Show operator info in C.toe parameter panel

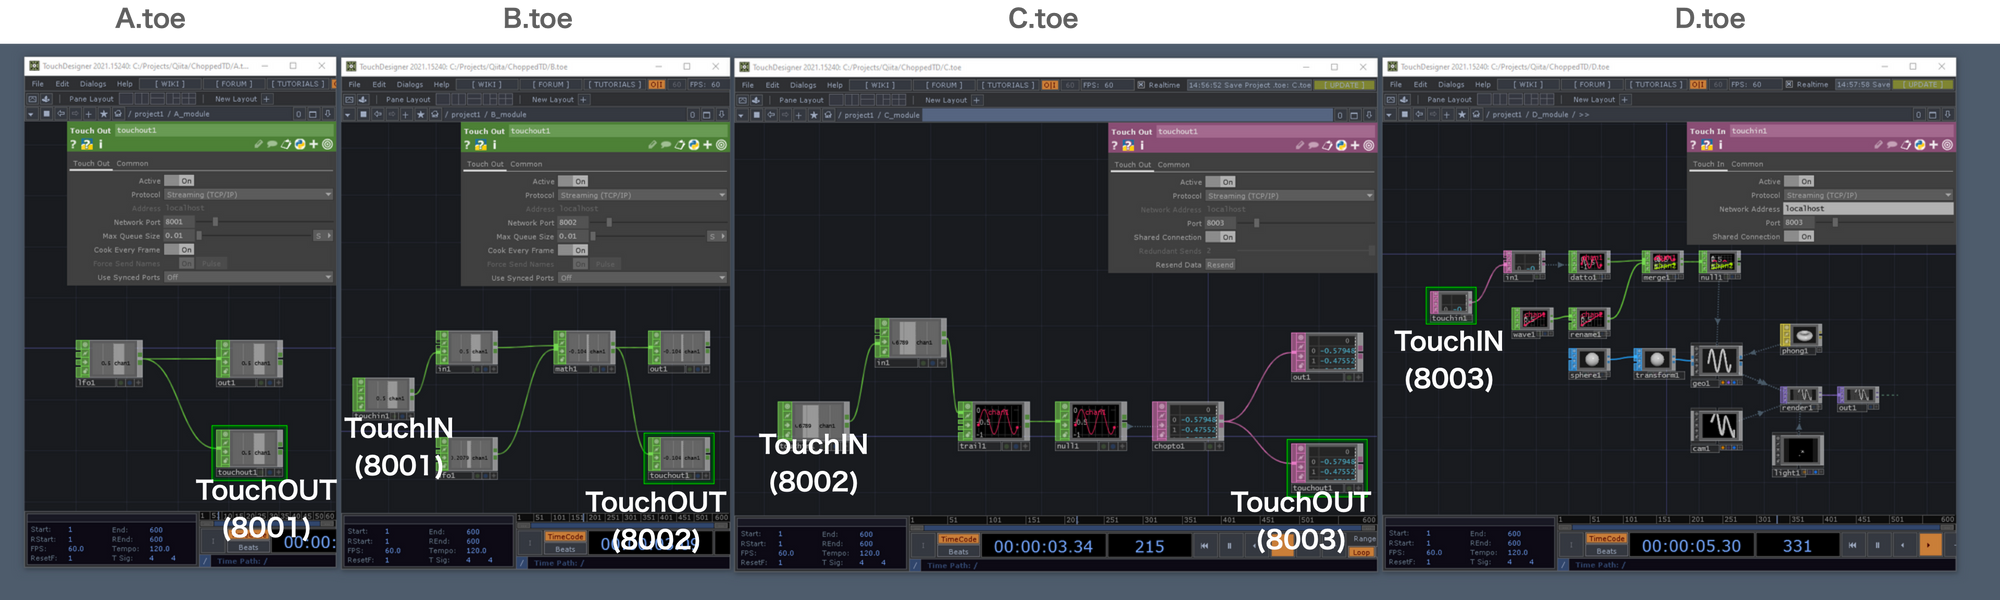1142,146
